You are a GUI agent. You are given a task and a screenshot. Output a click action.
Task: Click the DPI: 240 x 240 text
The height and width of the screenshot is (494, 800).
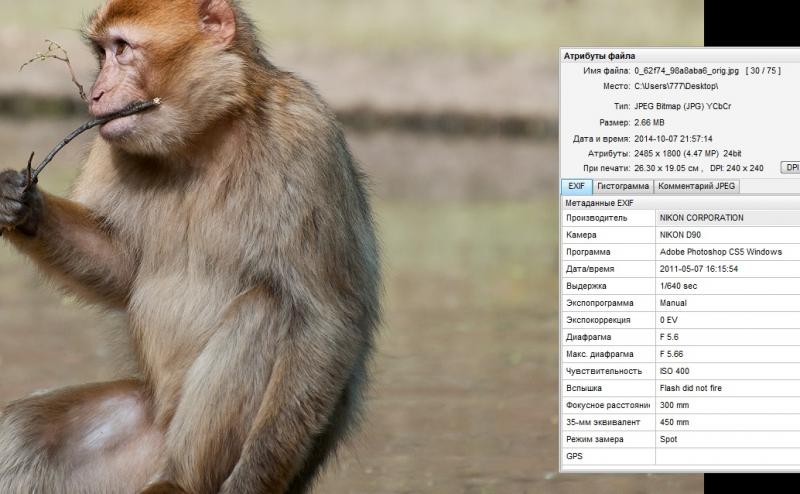tap(736, 168)
